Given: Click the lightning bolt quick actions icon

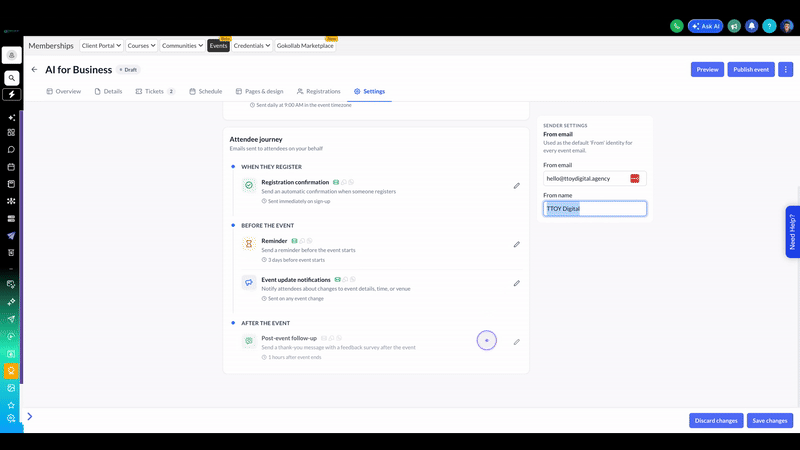Looking at the screenshot, I should click(x=11, y=94).
